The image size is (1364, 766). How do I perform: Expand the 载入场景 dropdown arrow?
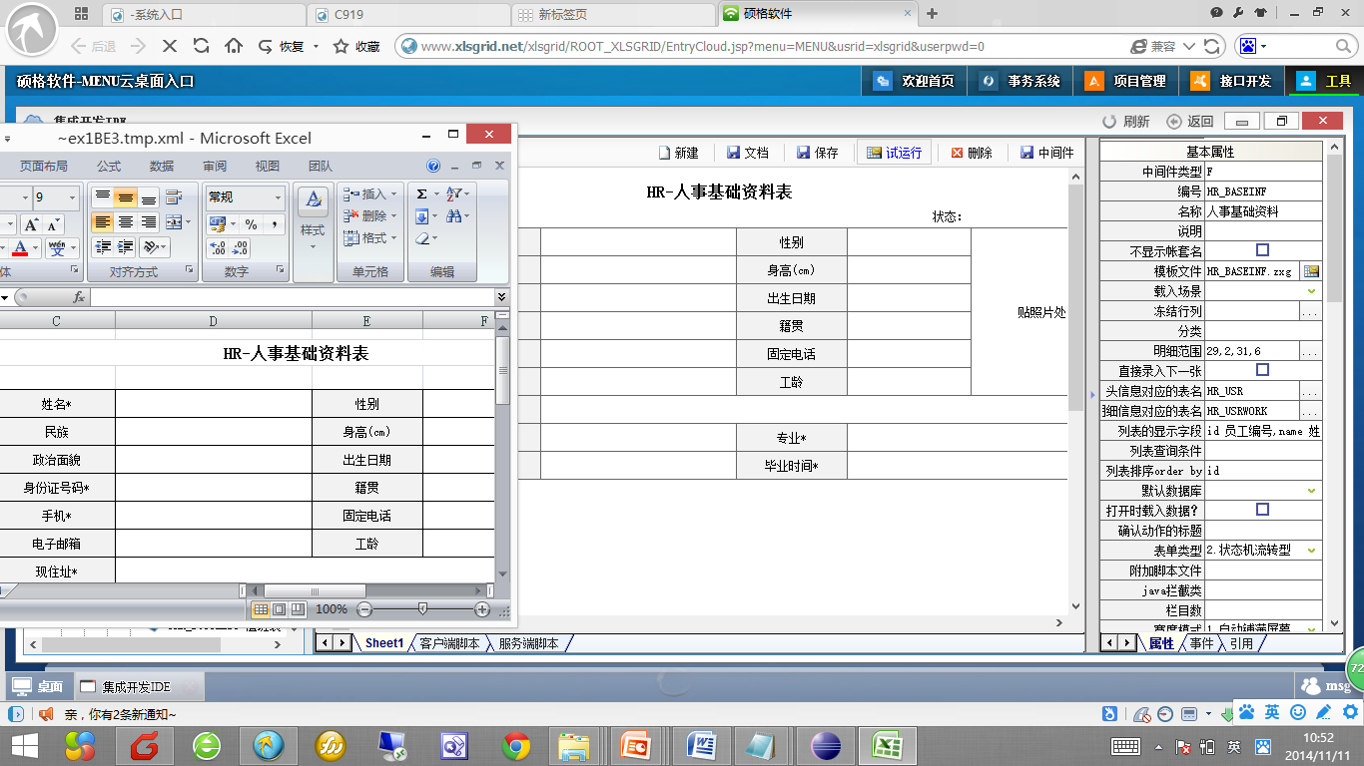click(x=1311, y=291)
